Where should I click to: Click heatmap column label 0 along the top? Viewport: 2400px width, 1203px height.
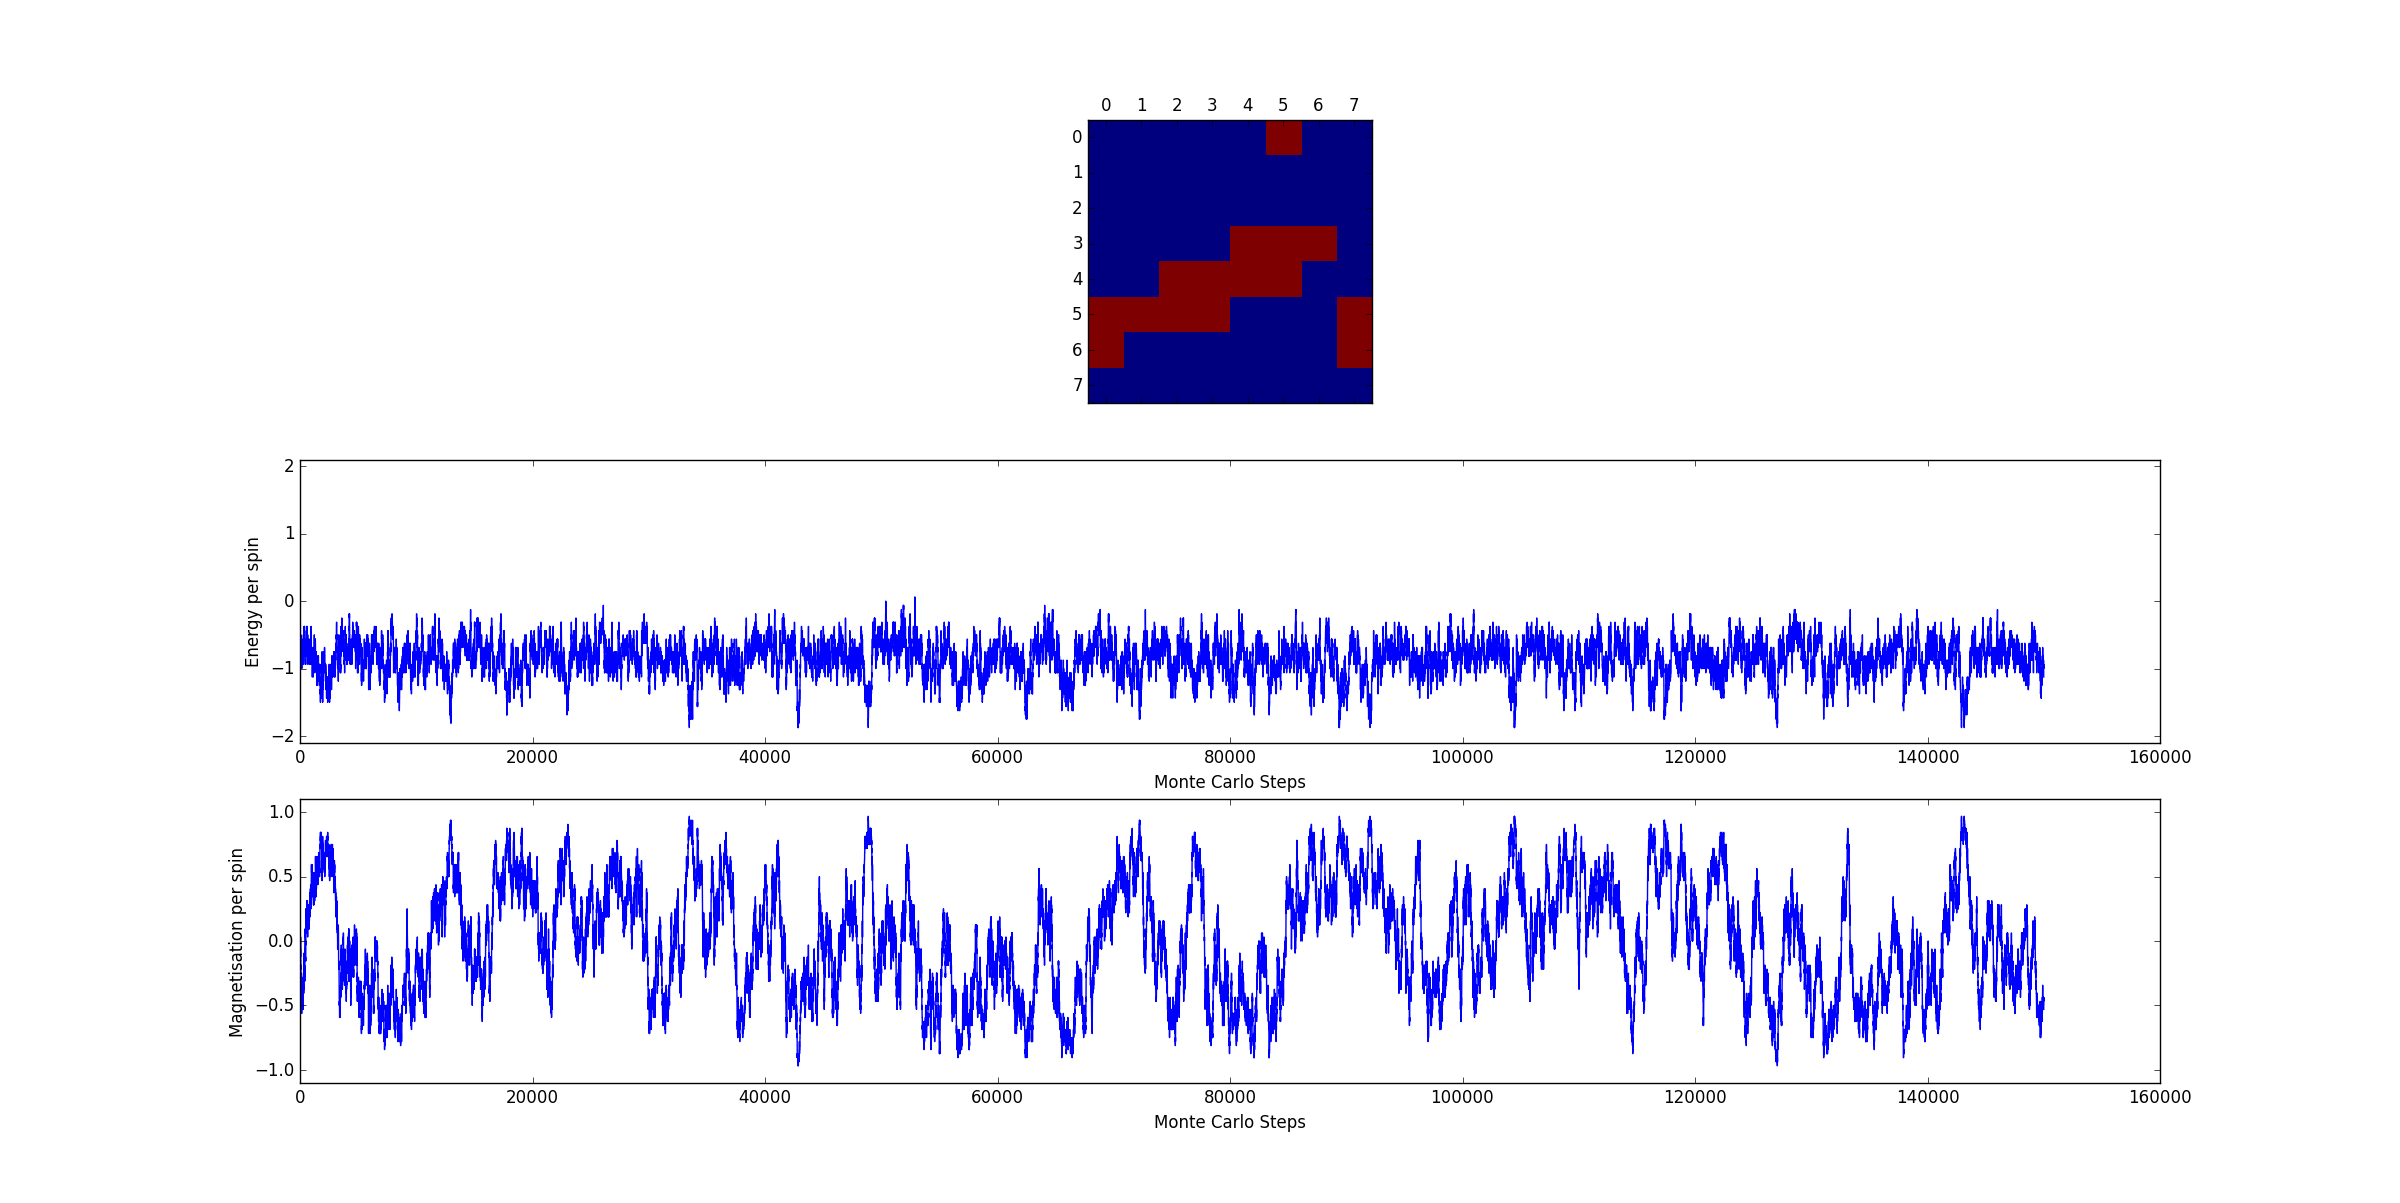pos(1106,105)
